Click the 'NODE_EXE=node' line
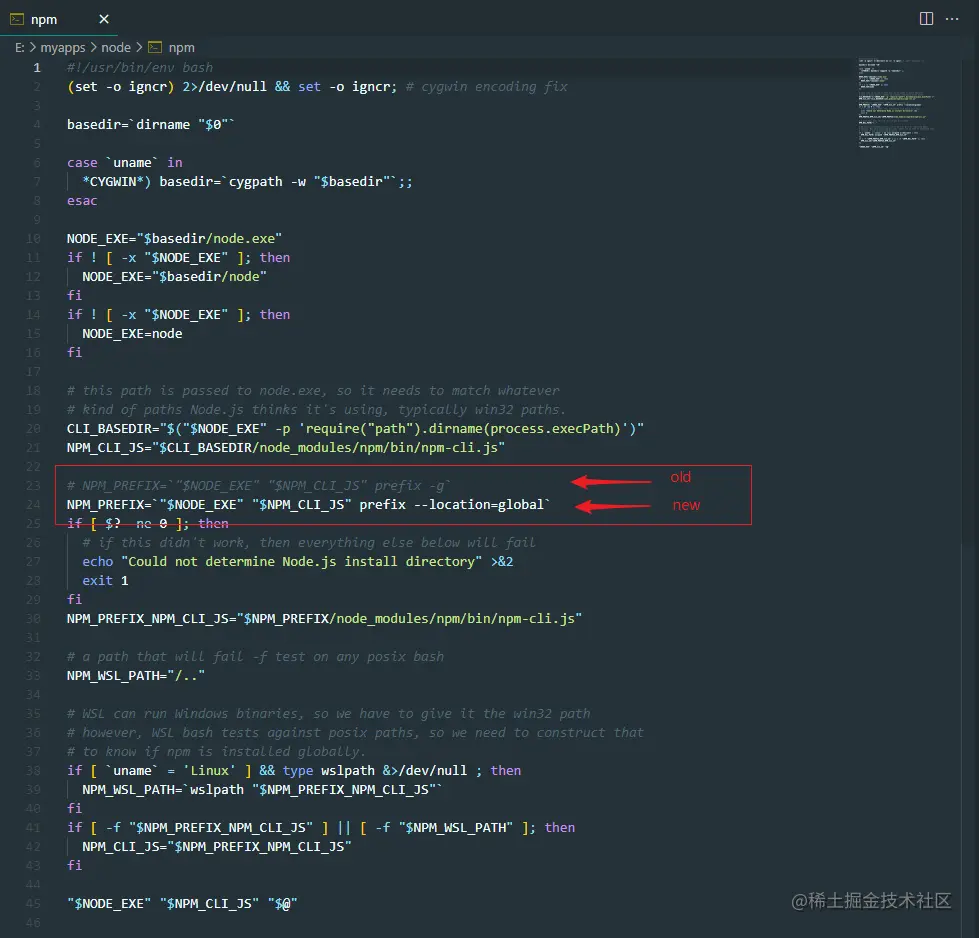This screenshot has width=979, height=938. (132, 334)
